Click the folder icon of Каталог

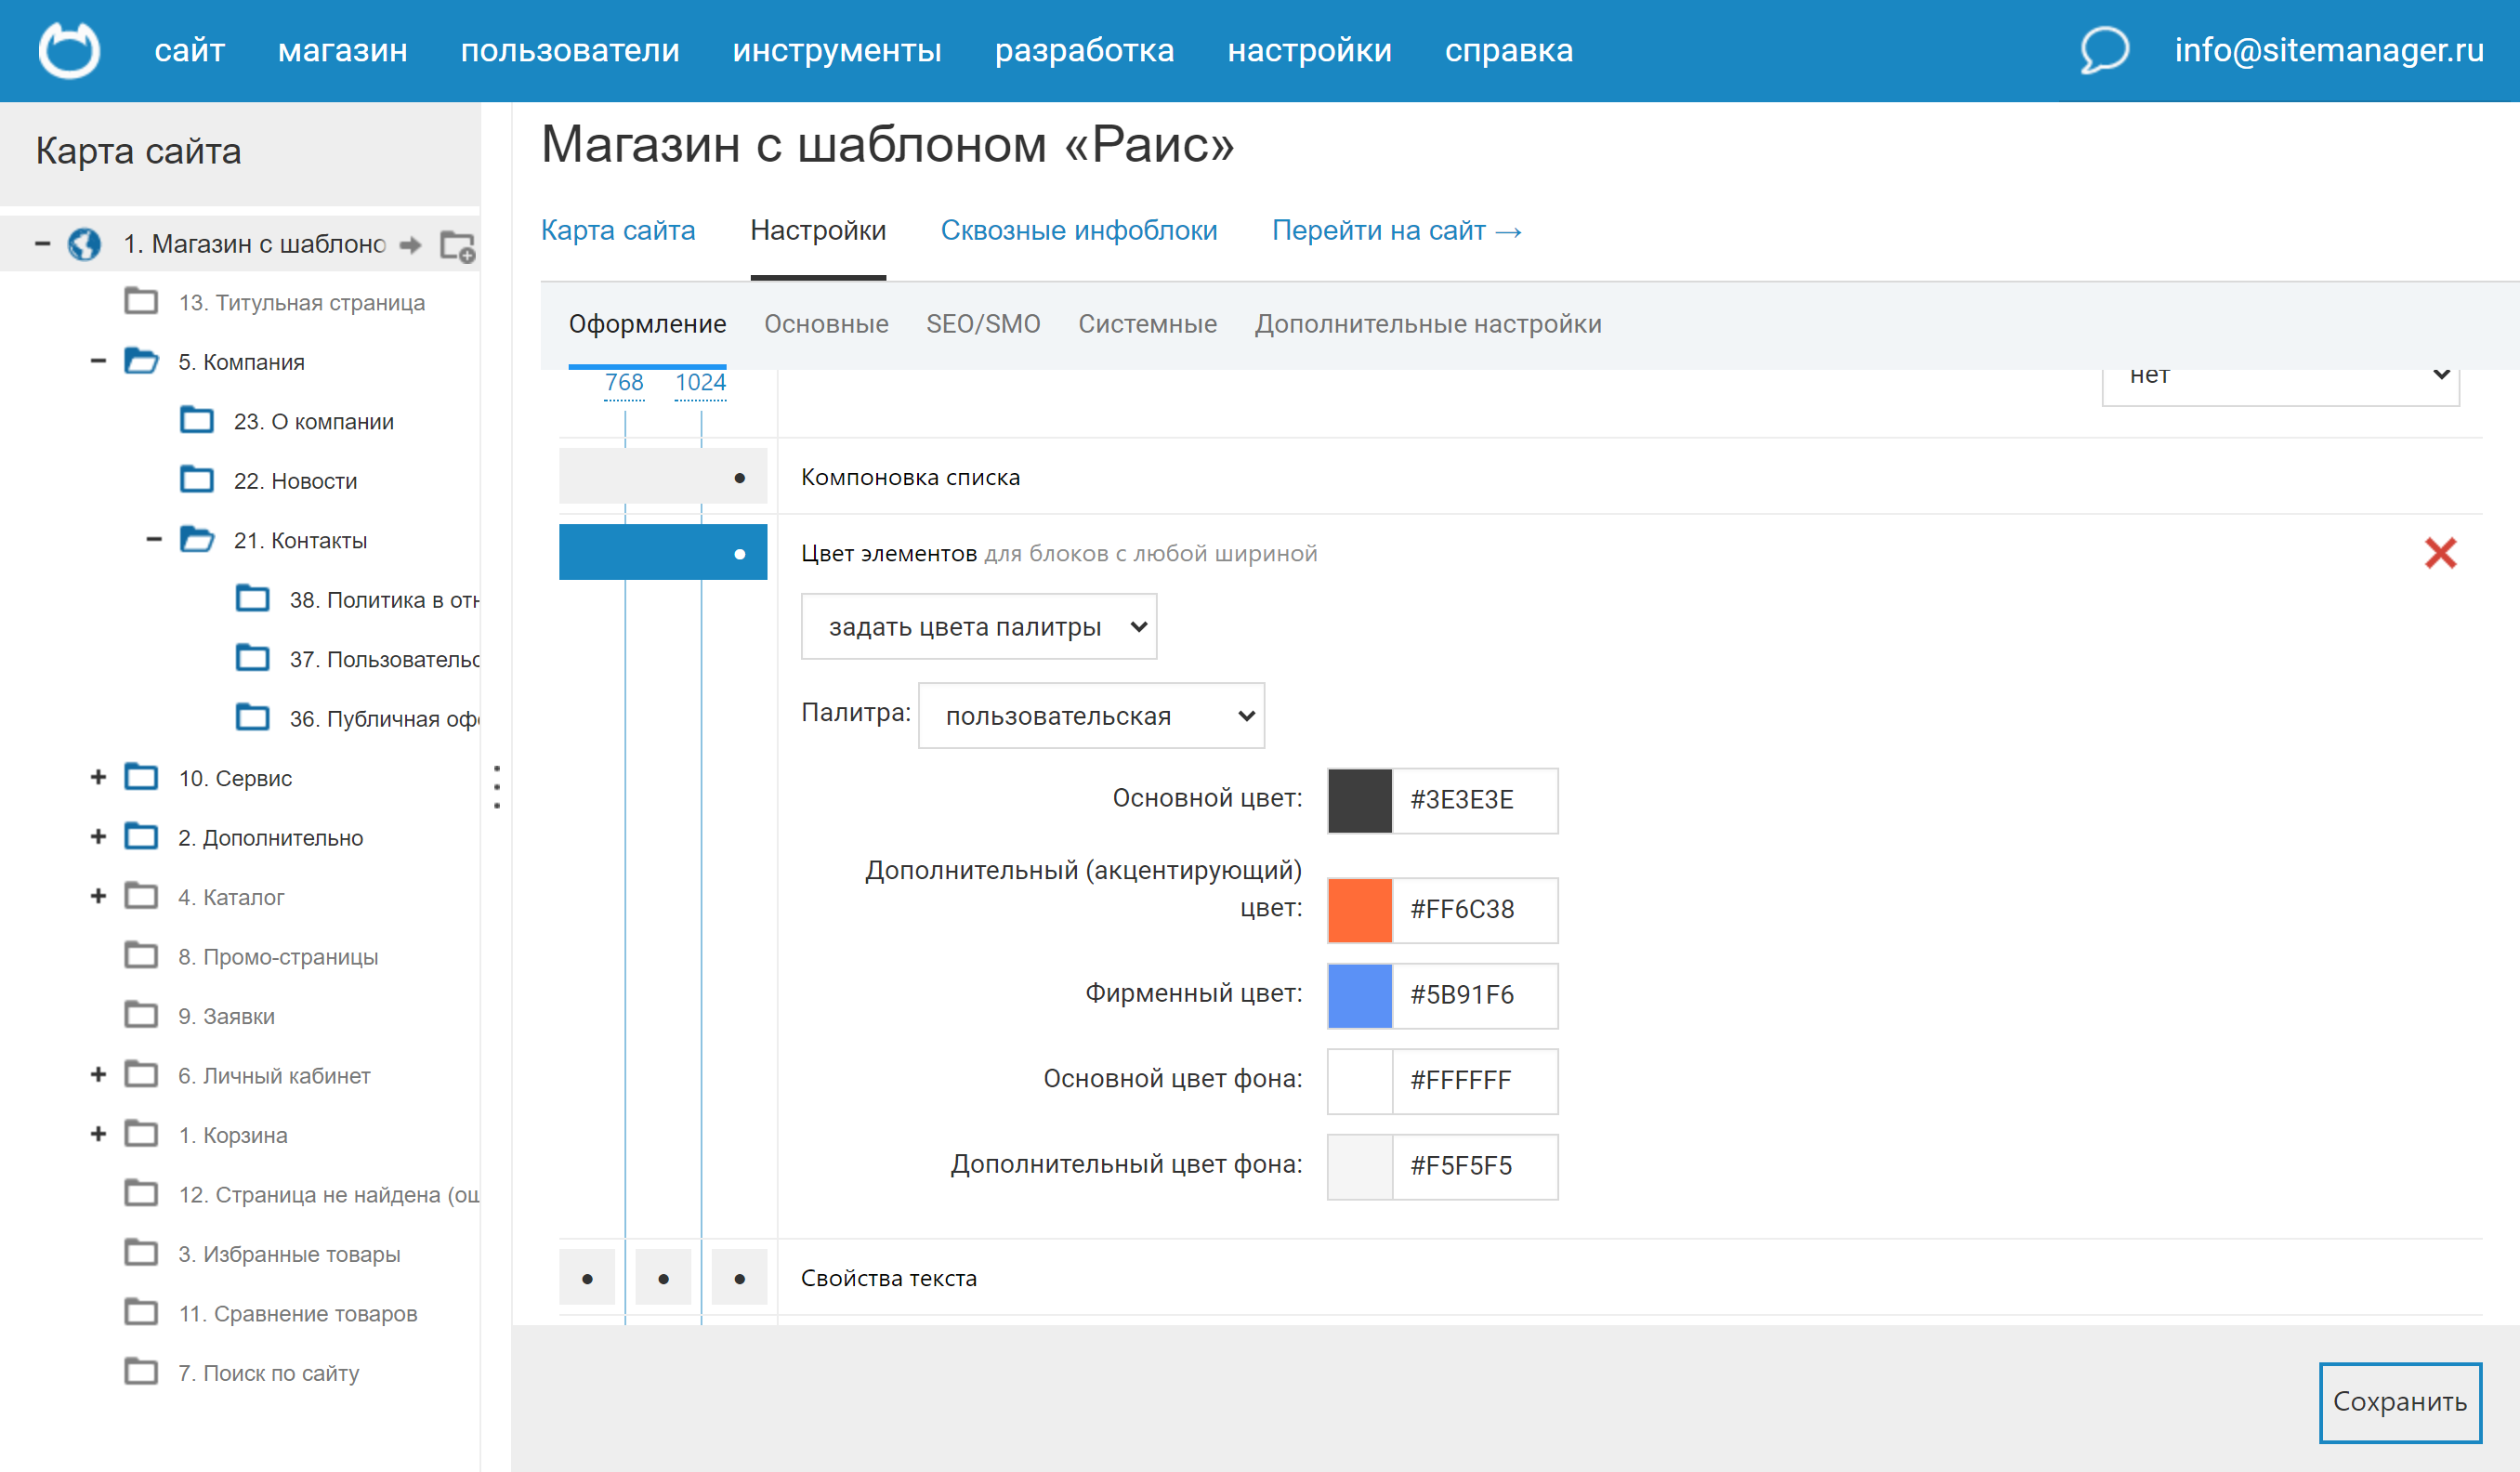(x=141, y=896)
